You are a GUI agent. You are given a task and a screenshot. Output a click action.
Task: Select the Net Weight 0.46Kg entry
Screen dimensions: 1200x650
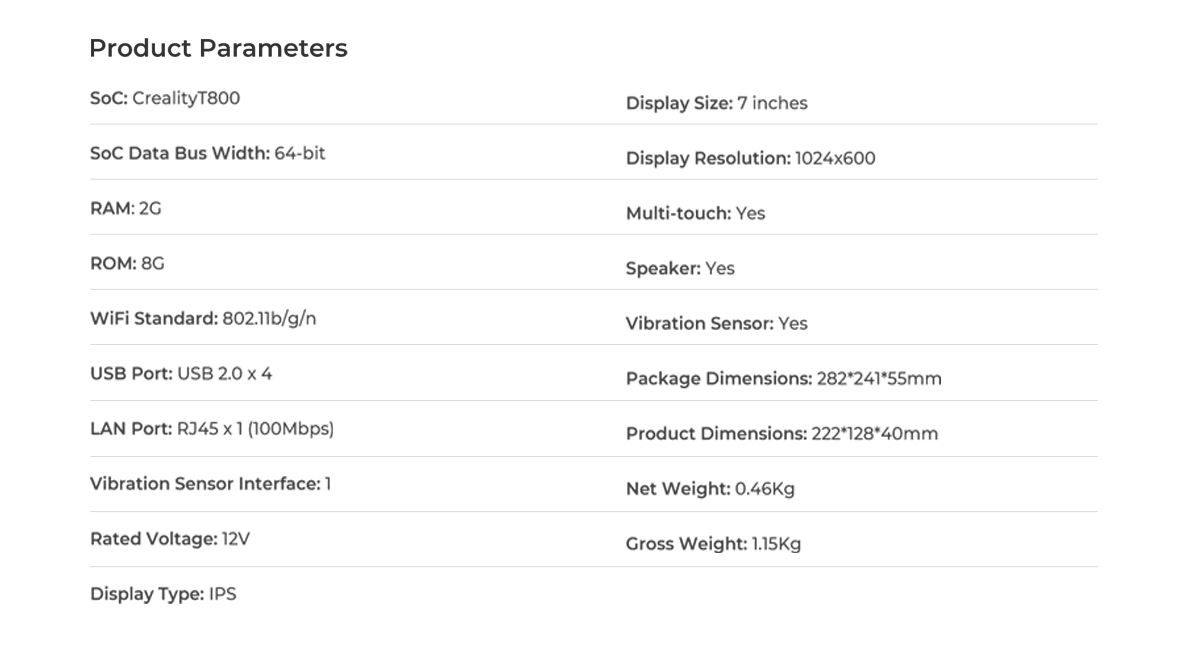[711, 489]
